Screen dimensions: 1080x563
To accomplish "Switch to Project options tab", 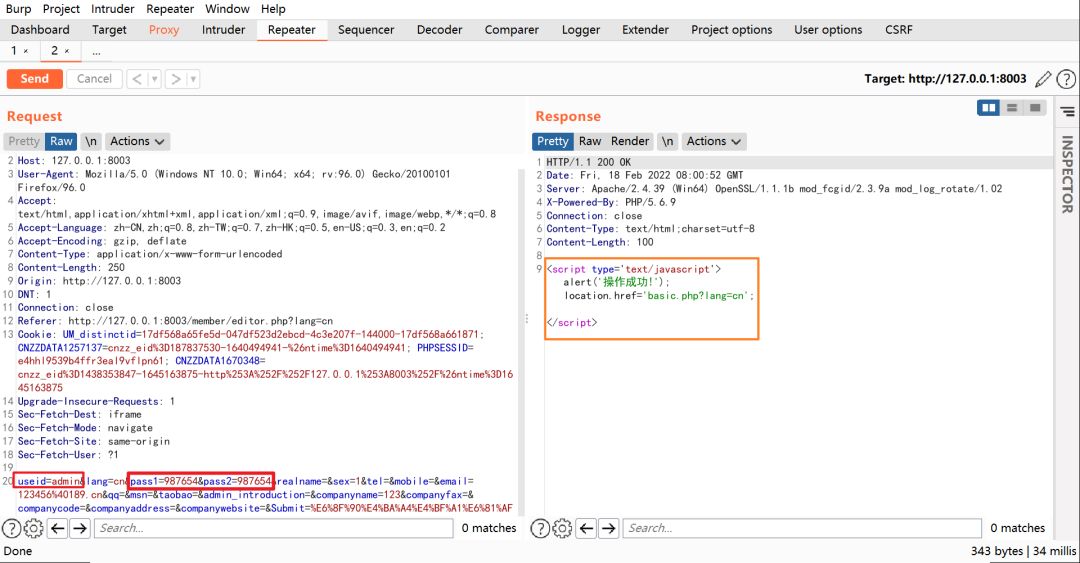I will 731,30.
